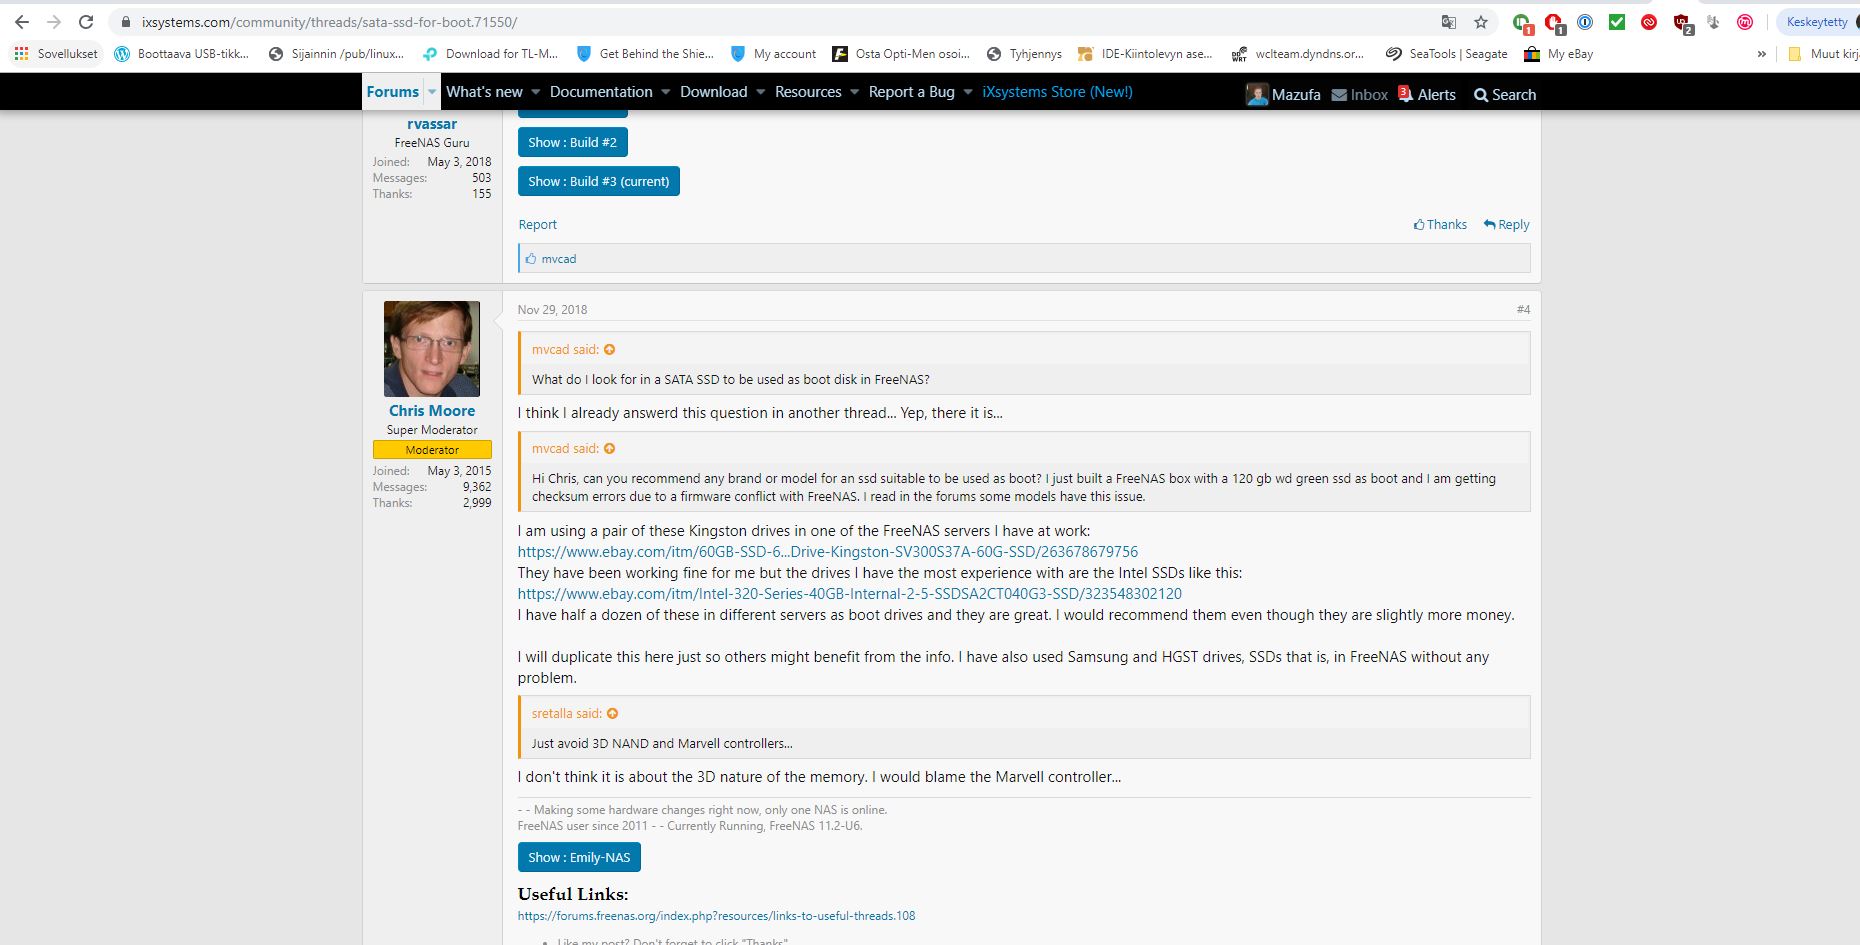
Task: Open the Documentation menu item
Action: pyautogui.click(x=601, y=92)
